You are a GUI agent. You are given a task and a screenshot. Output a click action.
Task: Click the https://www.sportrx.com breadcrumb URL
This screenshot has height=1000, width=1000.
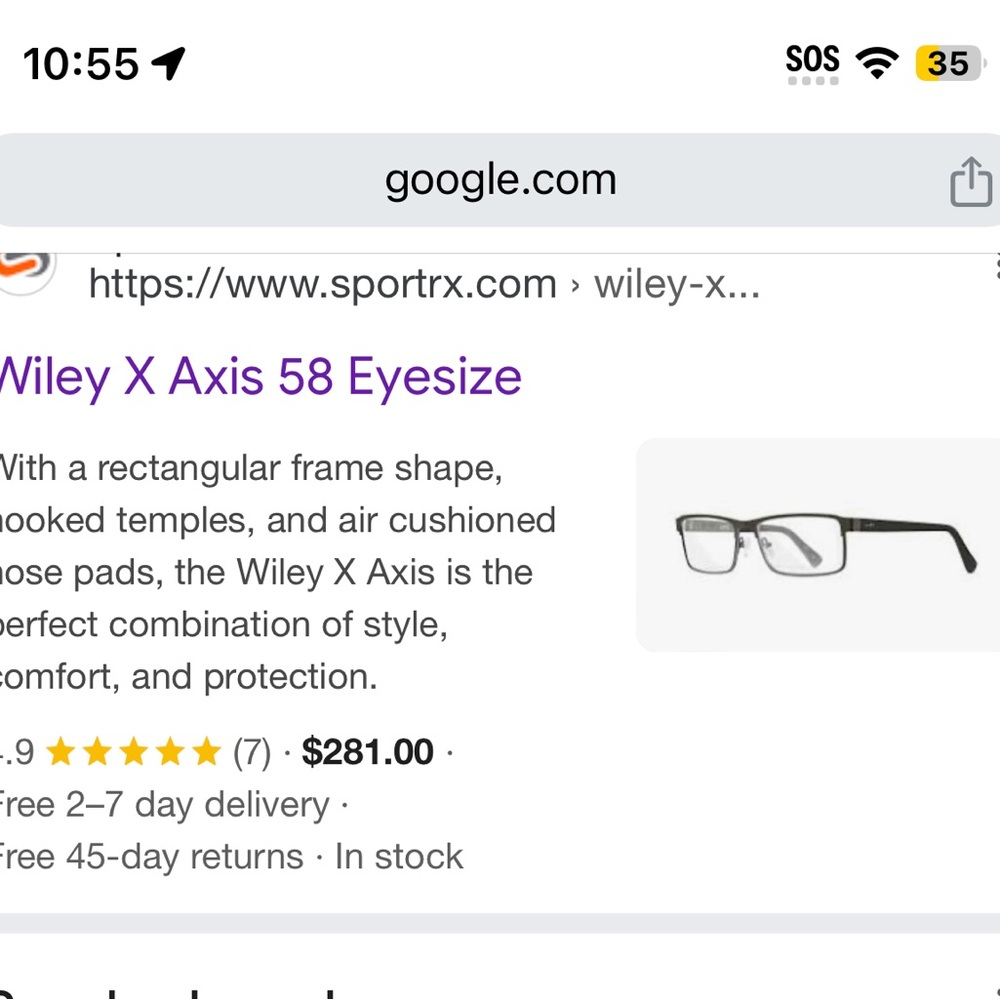tap(321, 285)
